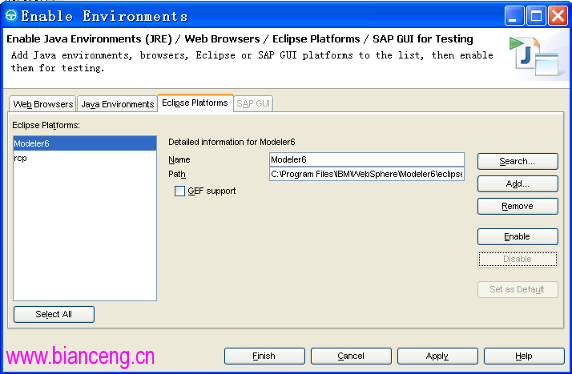Click the Path input field
The height and width of the screenshot is (374, 572).
(367, 174)
